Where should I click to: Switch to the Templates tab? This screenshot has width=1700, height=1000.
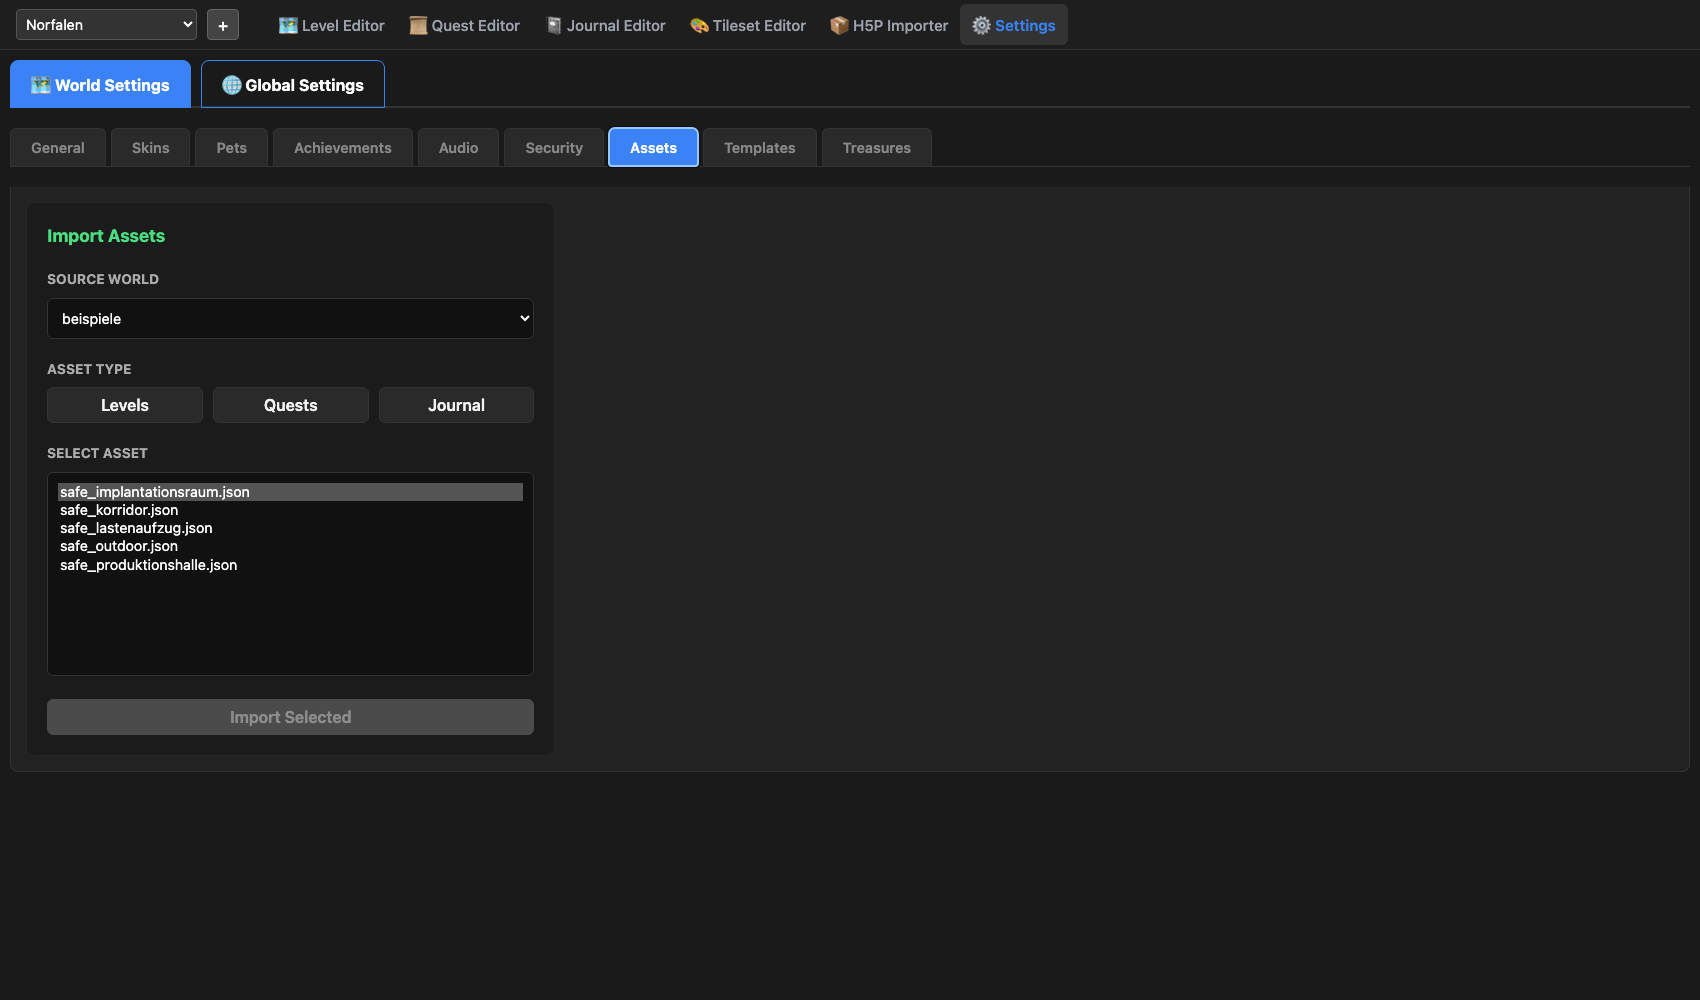pos(759,148)
